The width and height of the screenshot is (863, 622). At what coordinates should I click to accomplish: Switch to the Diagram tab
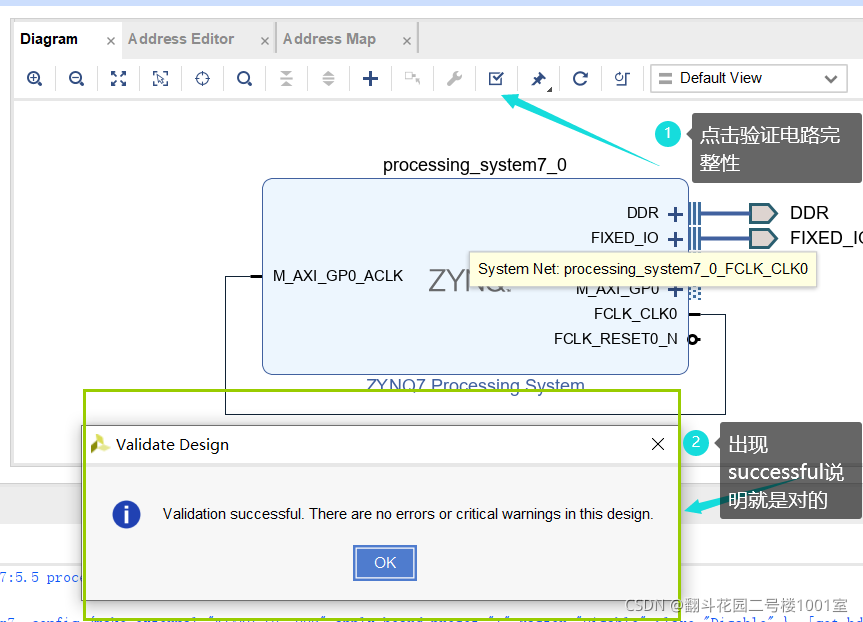[49, 39]
